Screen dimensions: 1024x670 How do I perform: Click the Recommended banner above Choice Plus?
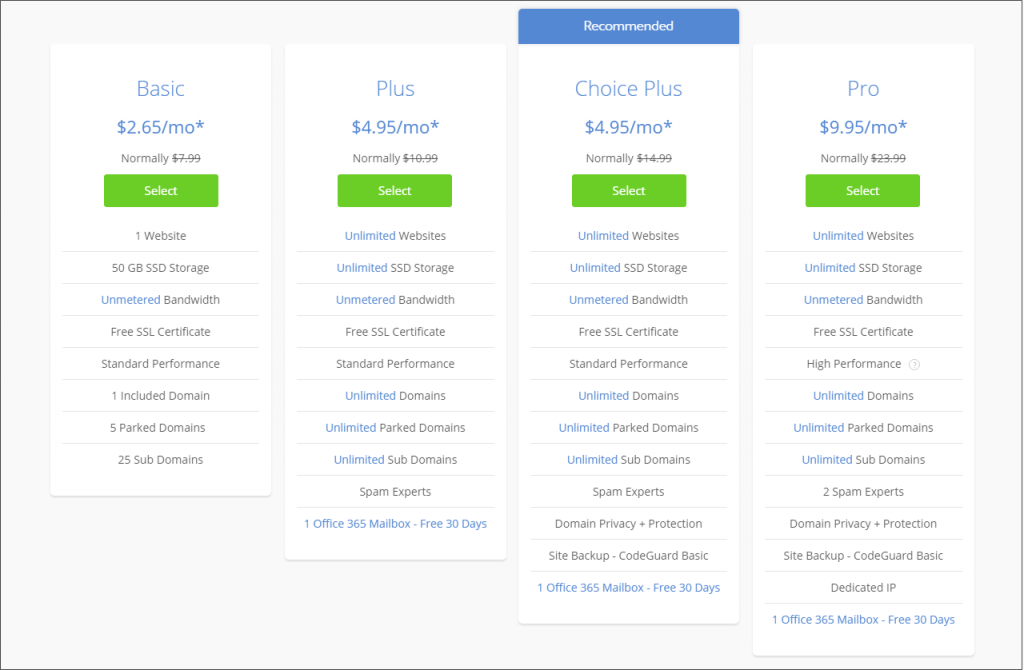tap(628, 25)
